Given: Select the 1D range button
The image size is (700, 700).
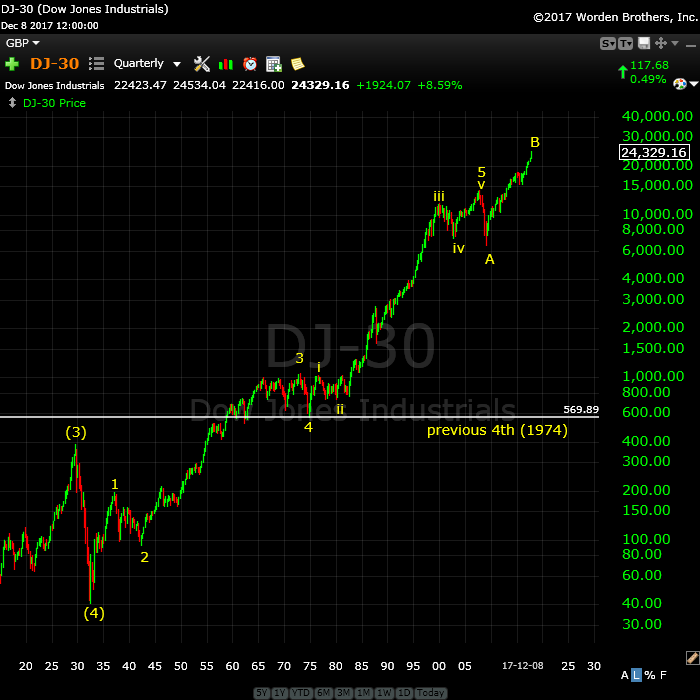Looking at the screenshot, I should 404,692.
